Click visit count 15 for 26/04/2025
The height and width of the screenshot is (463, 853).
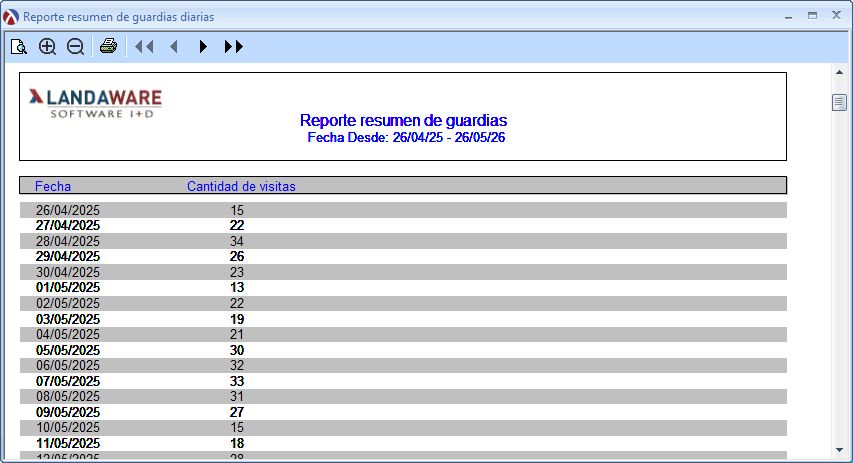pos(237,210)
